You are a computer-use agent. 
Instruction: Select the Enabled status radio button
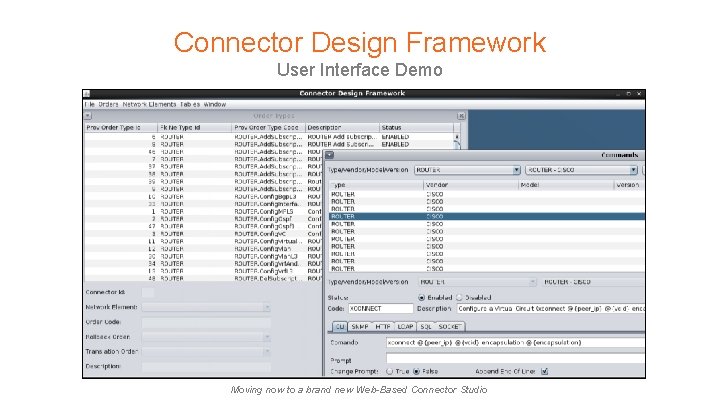tap(422, 298)
